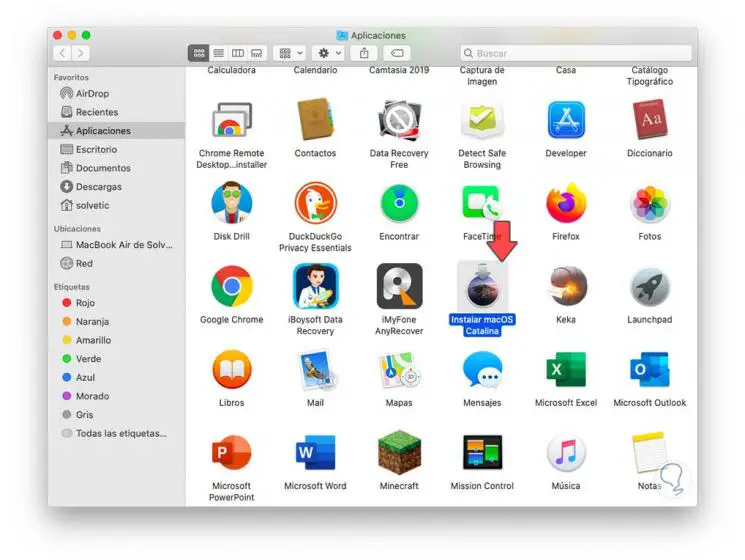Click the share toolbar button
Image resolution: width=745 pixels, height=560 pixels.
point(364,53)
